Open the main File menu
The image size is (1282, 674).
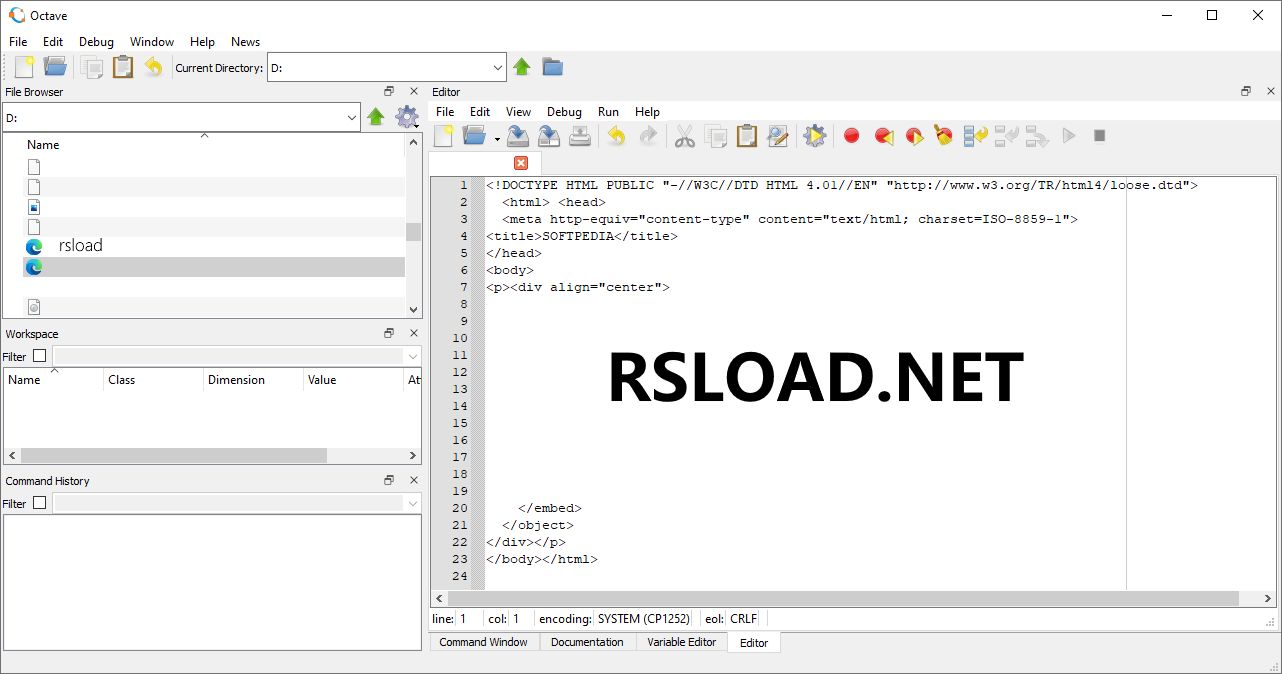[18, 42]
